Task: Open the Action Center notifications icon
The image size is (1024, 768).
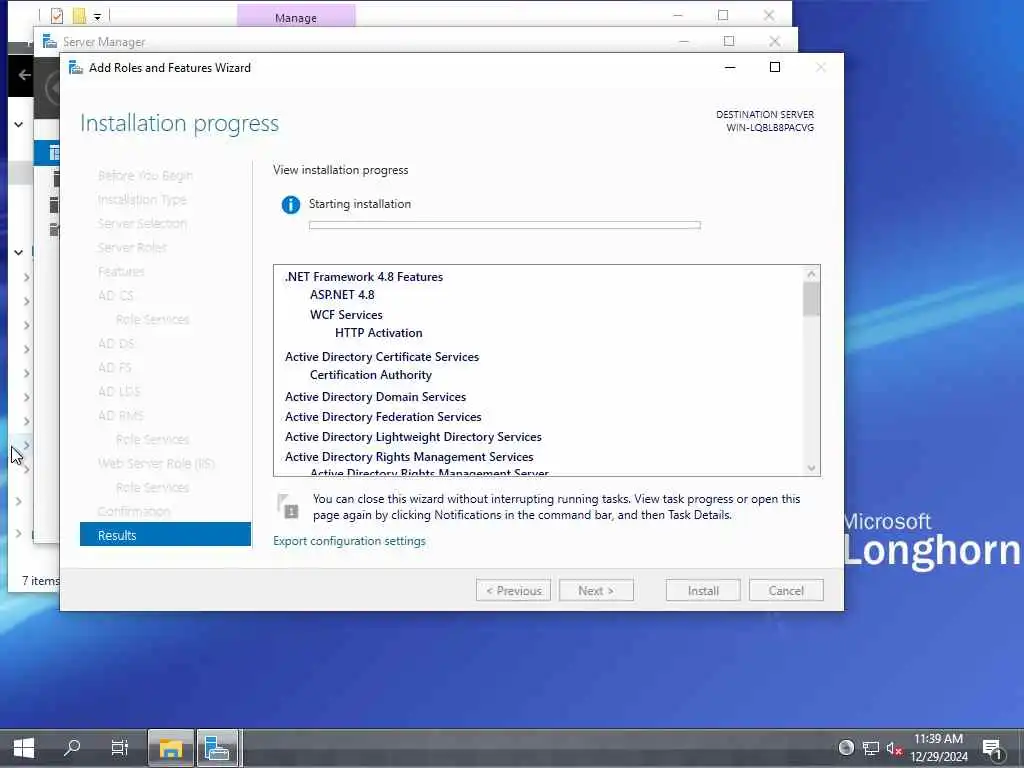Action: (x=992, y=748)
